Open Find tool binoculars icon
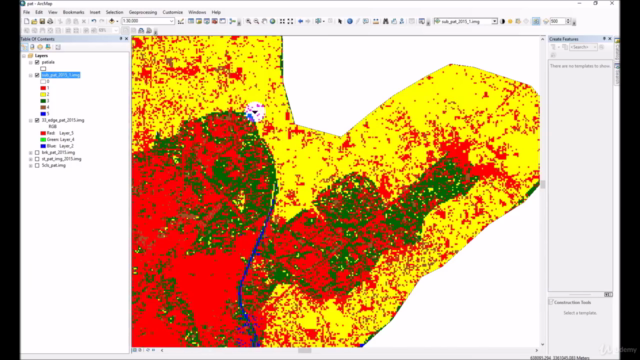This screenshot has height=360, width=640. pyautogui.click(x=385, y=21)
